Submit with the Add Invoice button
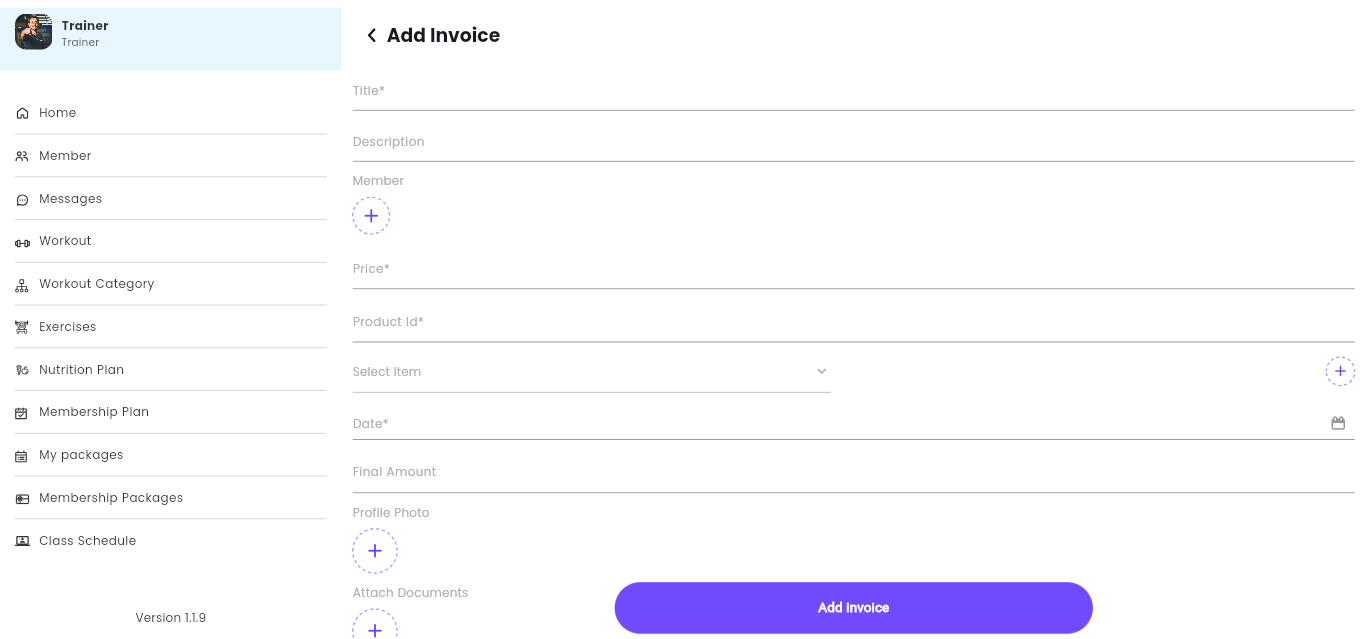 (853, 608)
